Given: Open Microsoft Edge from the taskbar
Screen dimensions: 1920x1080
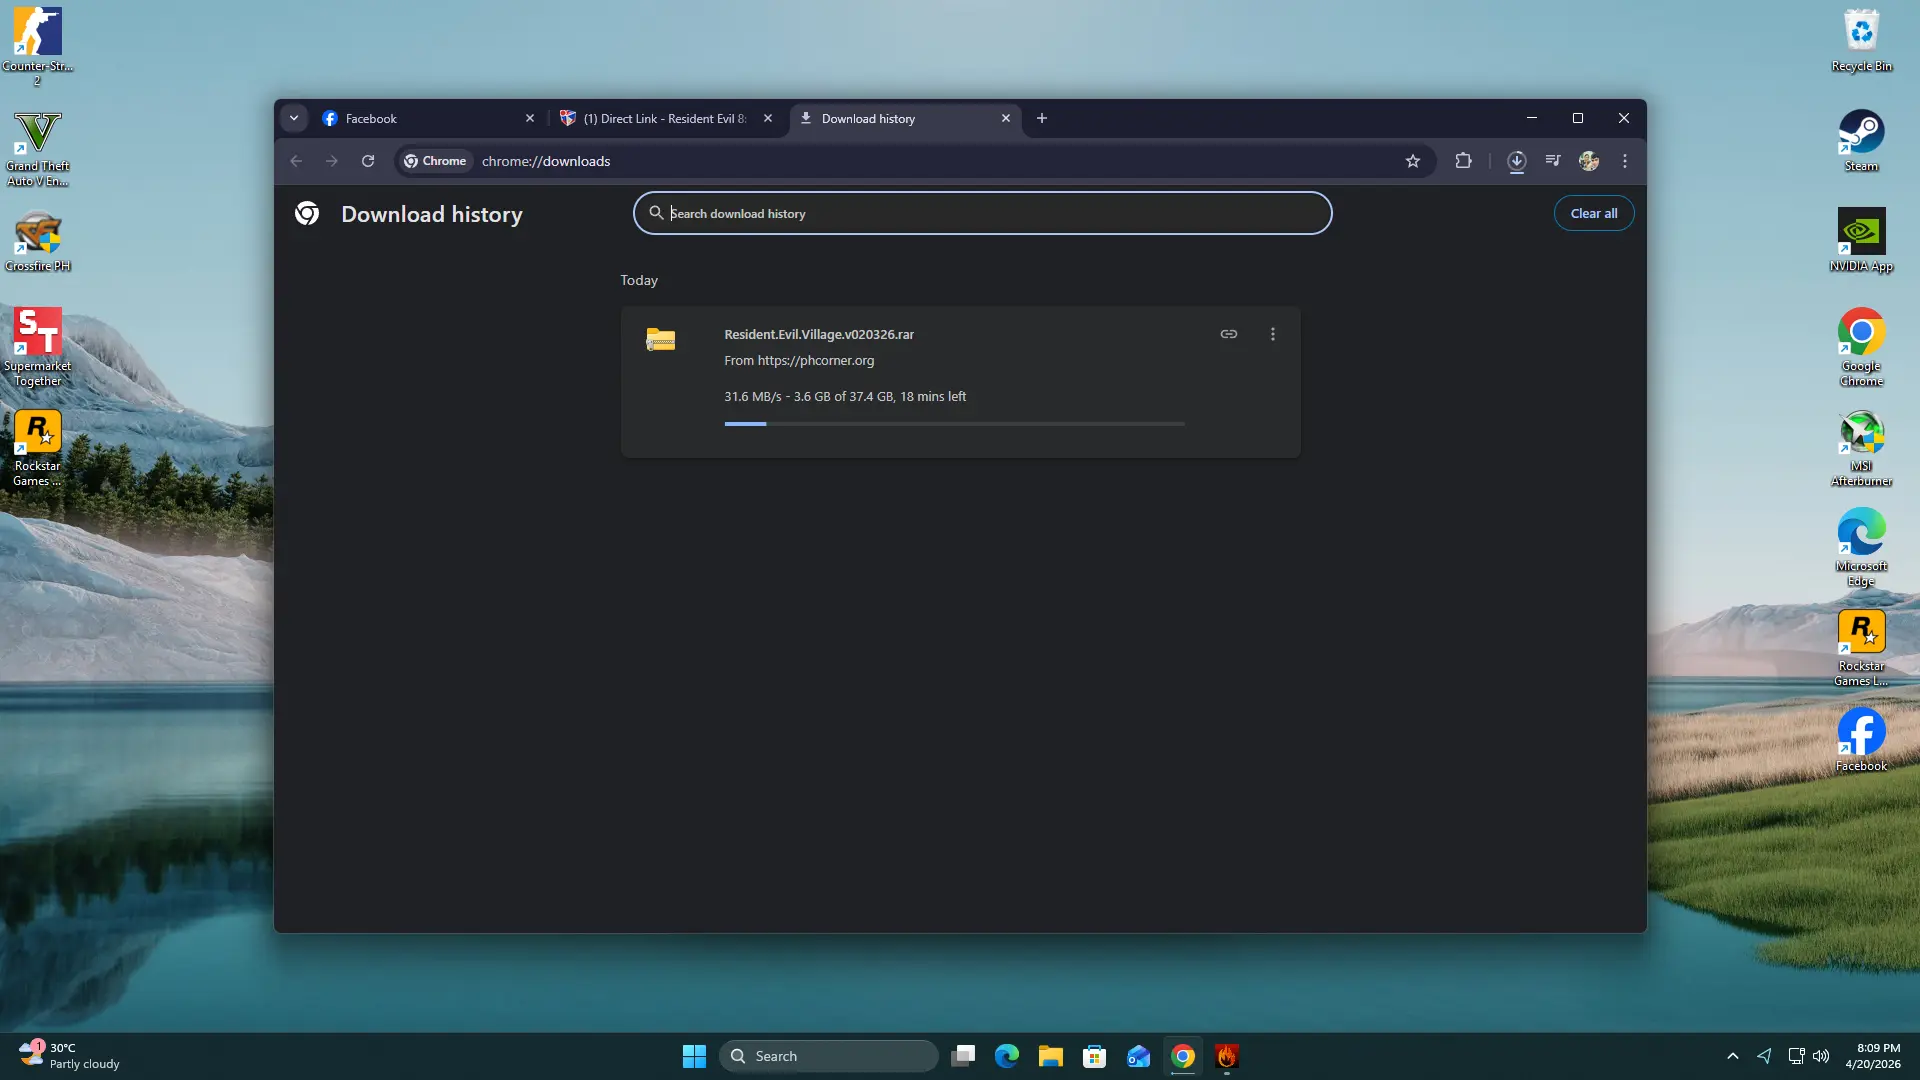Looking at the screenshot, I should [x=1006, y=1056].
